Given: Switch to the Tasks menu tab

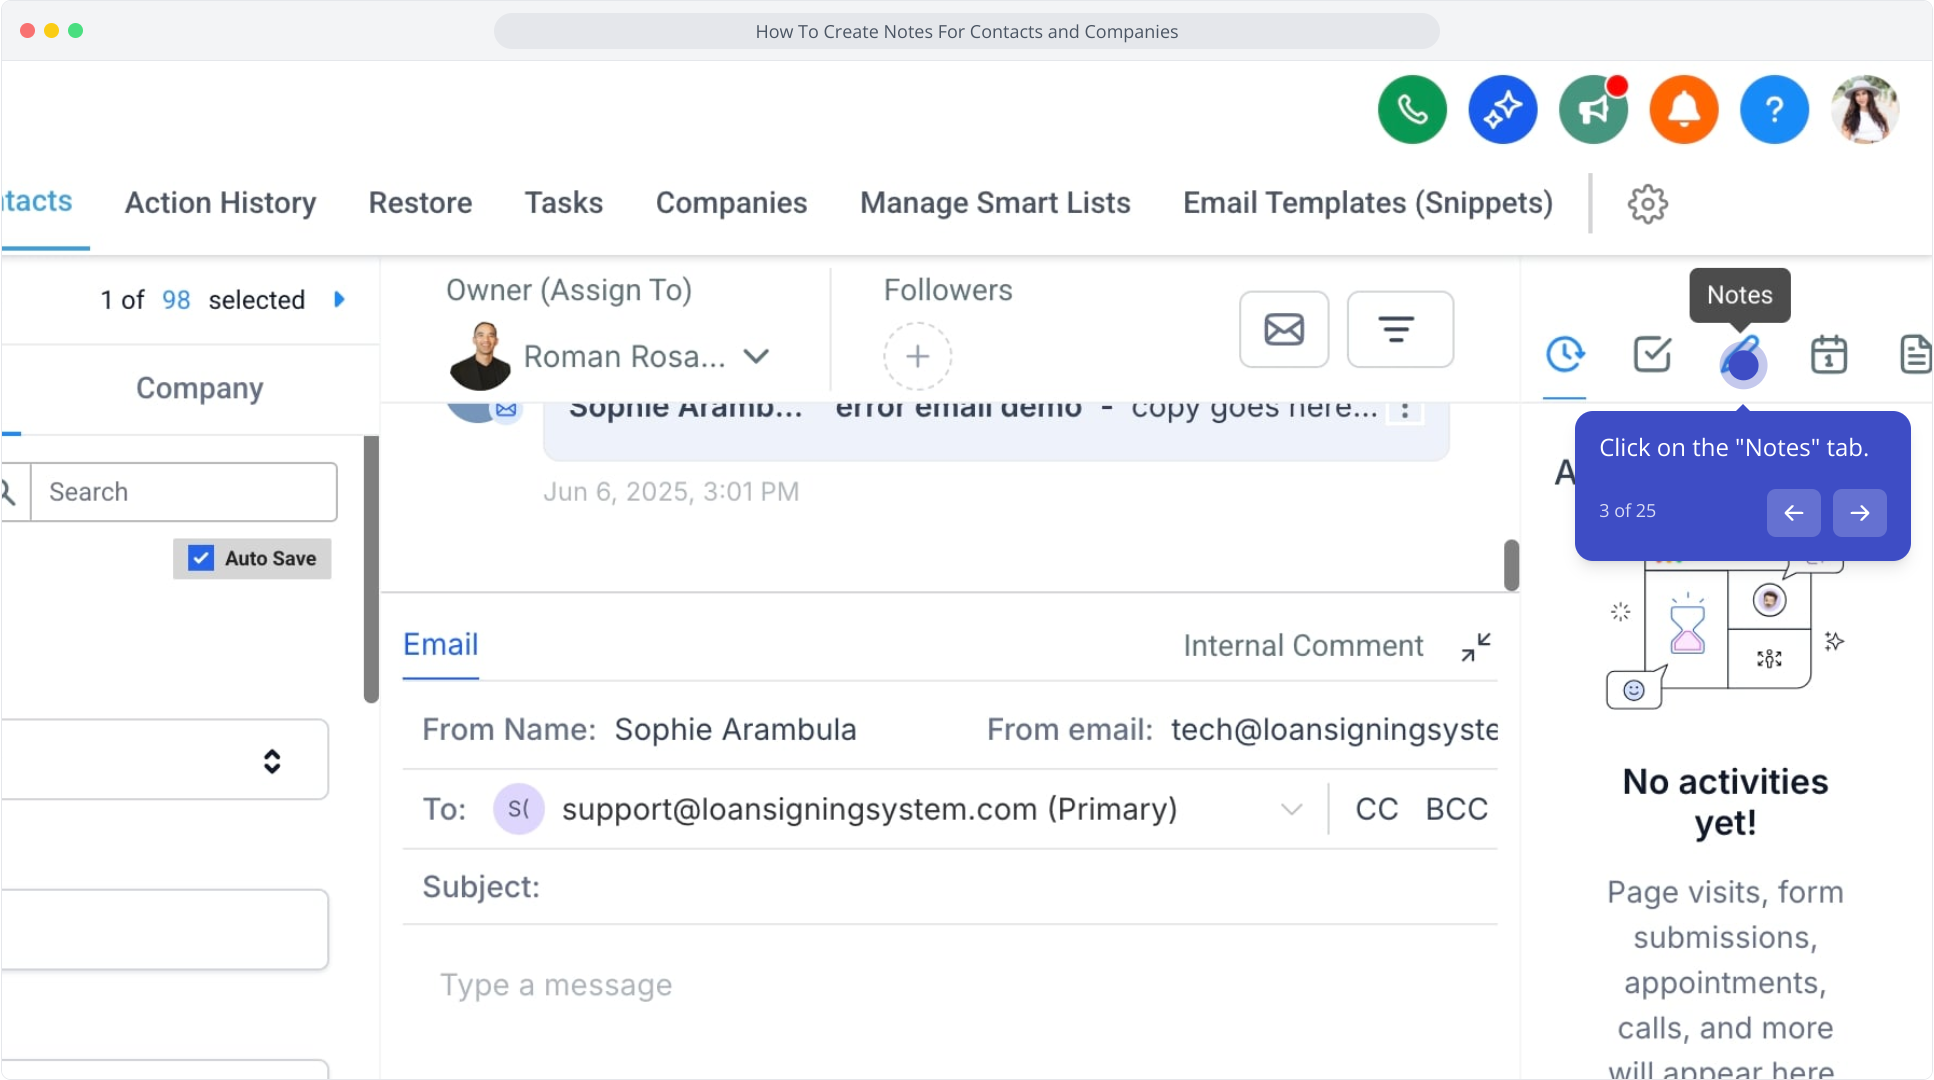Looking at the screenshot, I should (x=564, y=203).
